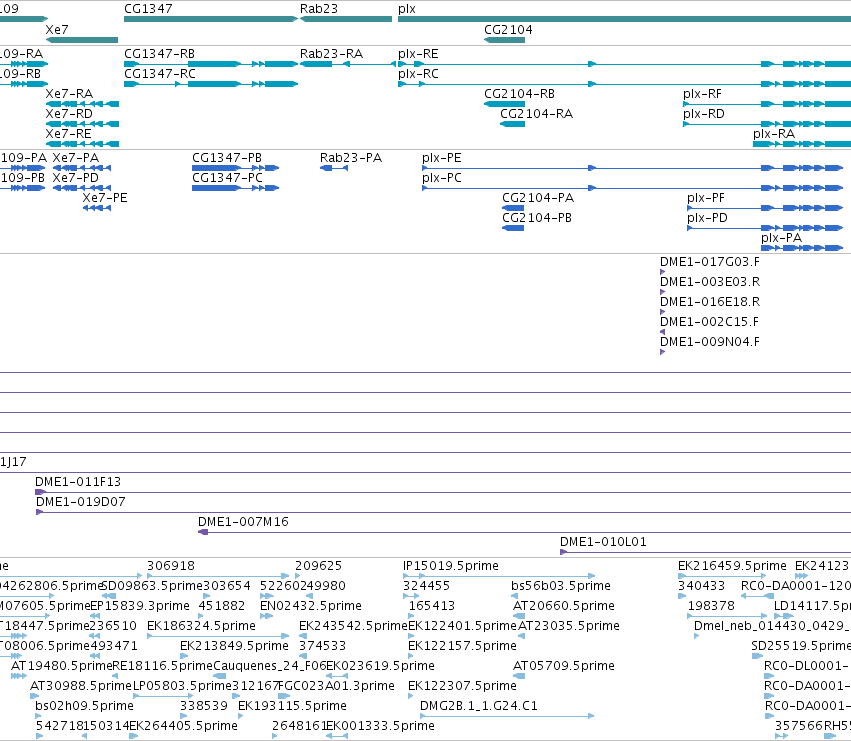
Task: Click transcript plx-RC label
Action: tap(418, 74)
